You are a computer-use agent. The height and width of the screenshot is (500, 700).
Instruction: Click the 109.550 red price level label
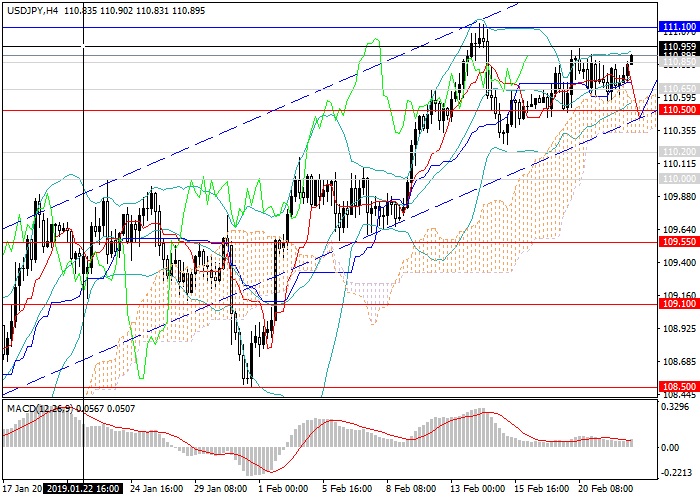(679, 242)
